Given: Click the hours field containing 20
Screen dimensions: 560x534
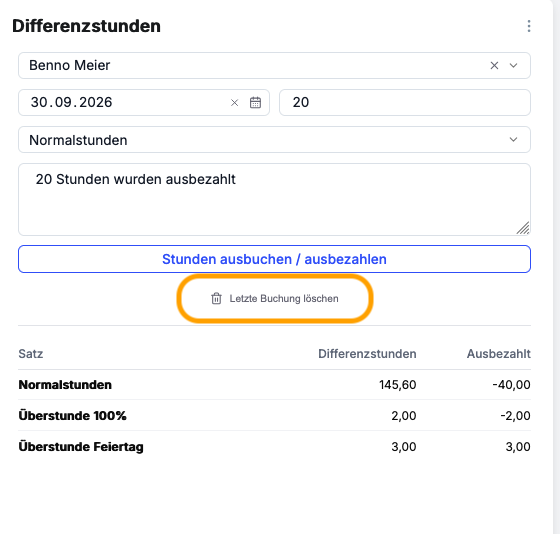Looking at the screenshot, I should coord(405,103).
